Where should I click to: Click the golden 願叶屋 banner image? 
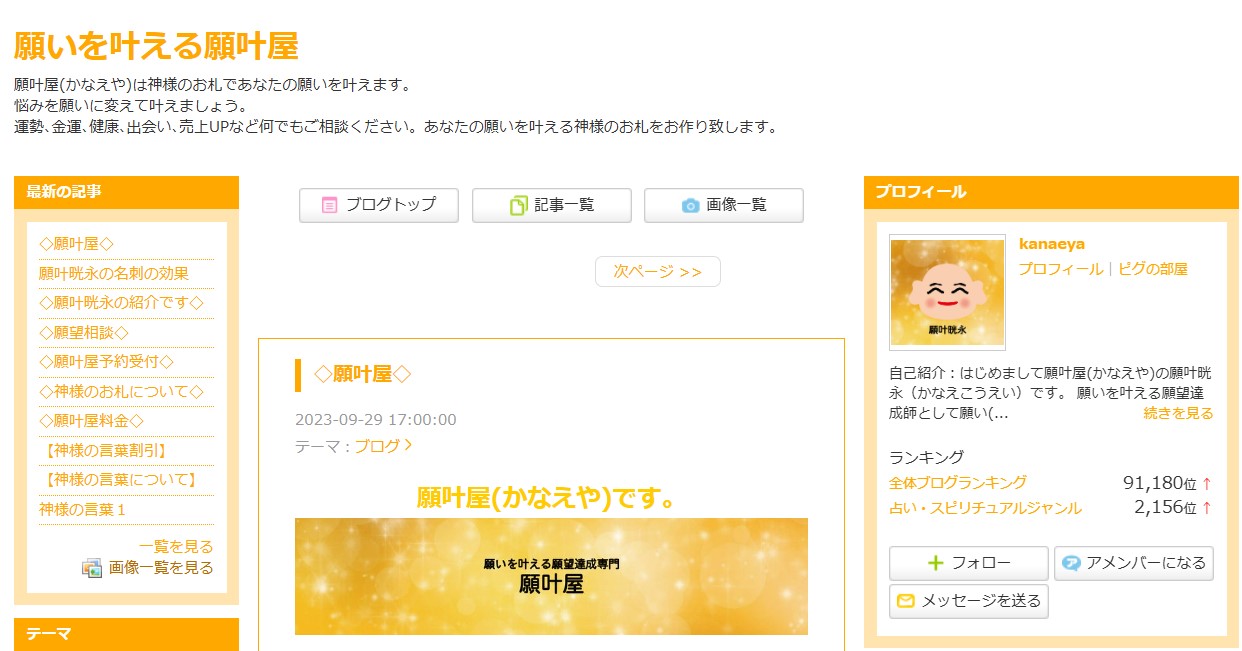pos(551,576)
